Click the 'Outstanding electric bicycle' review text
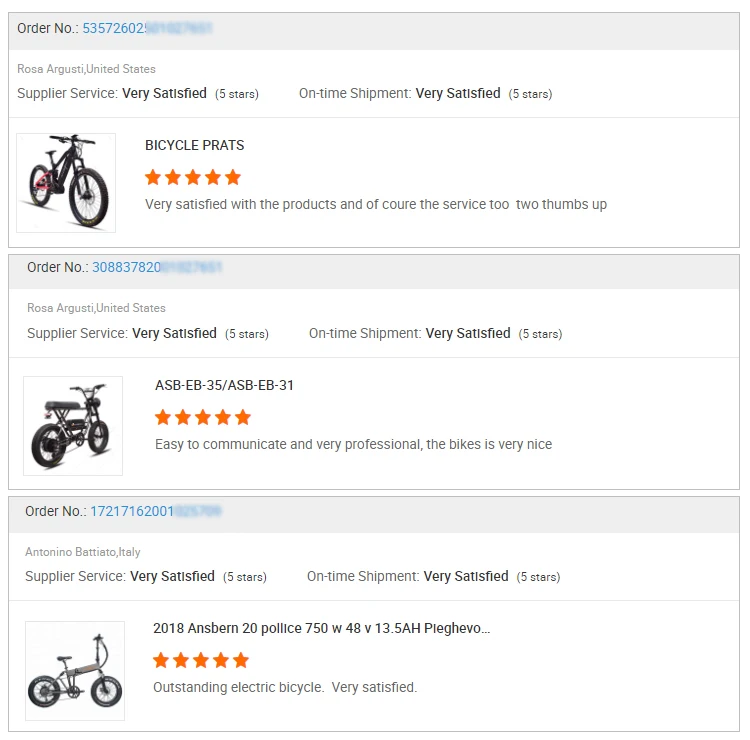Image resolution: width=750 pixels, height=740 pixels. (x=284, y=688)
